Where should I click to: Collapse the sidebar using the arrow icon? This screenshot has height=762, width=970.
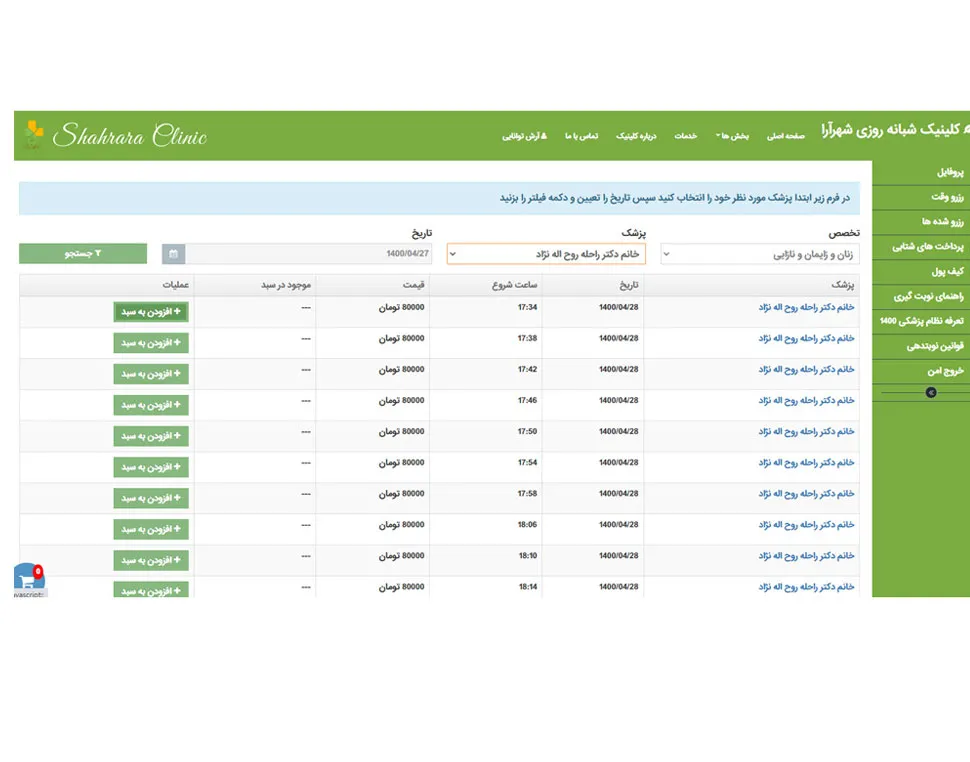(930, 393)
